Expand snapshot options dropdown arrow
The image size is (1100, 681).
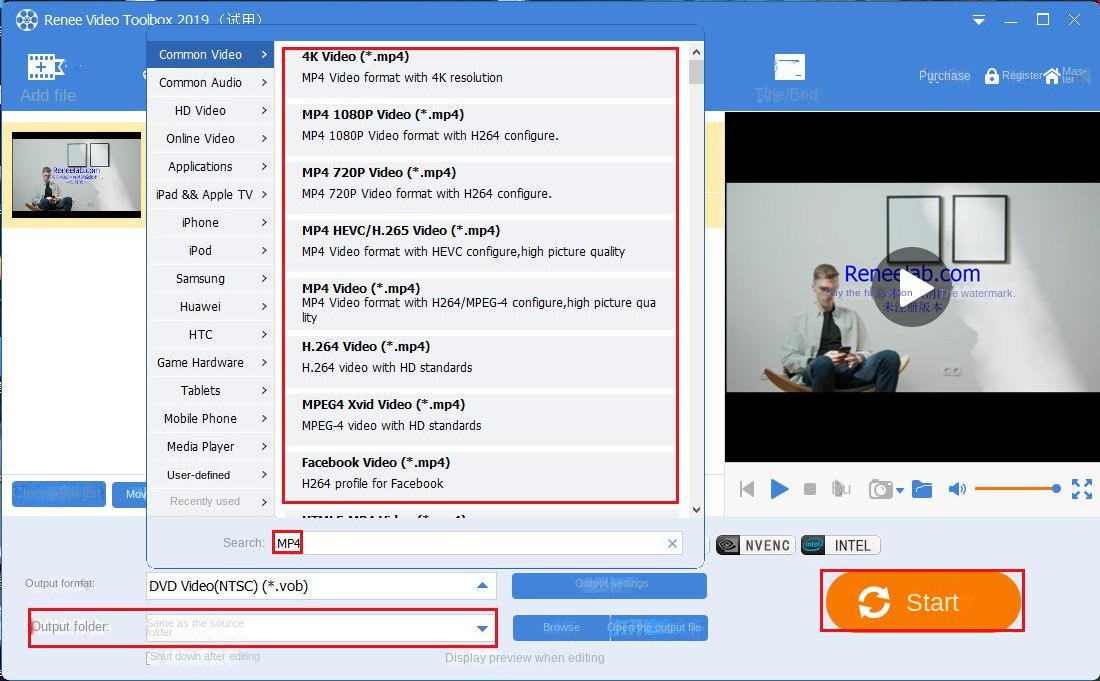[x=899, y=490]
